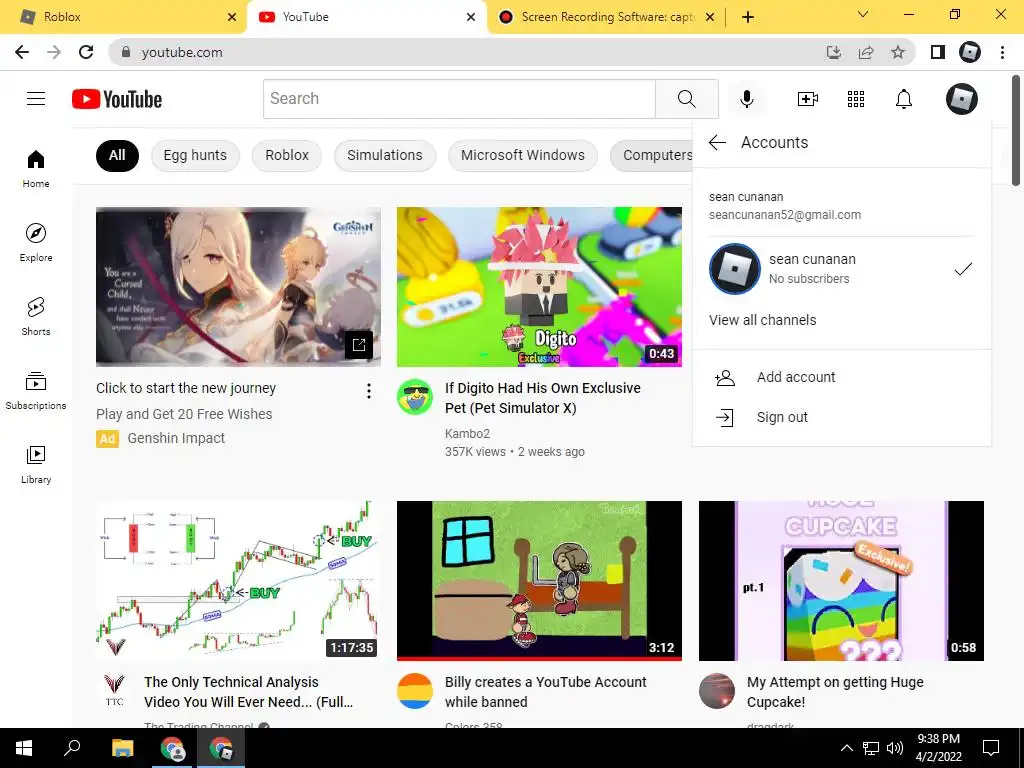Open the Create video camera icon
1024x768 pixels.
coord(808,99)
